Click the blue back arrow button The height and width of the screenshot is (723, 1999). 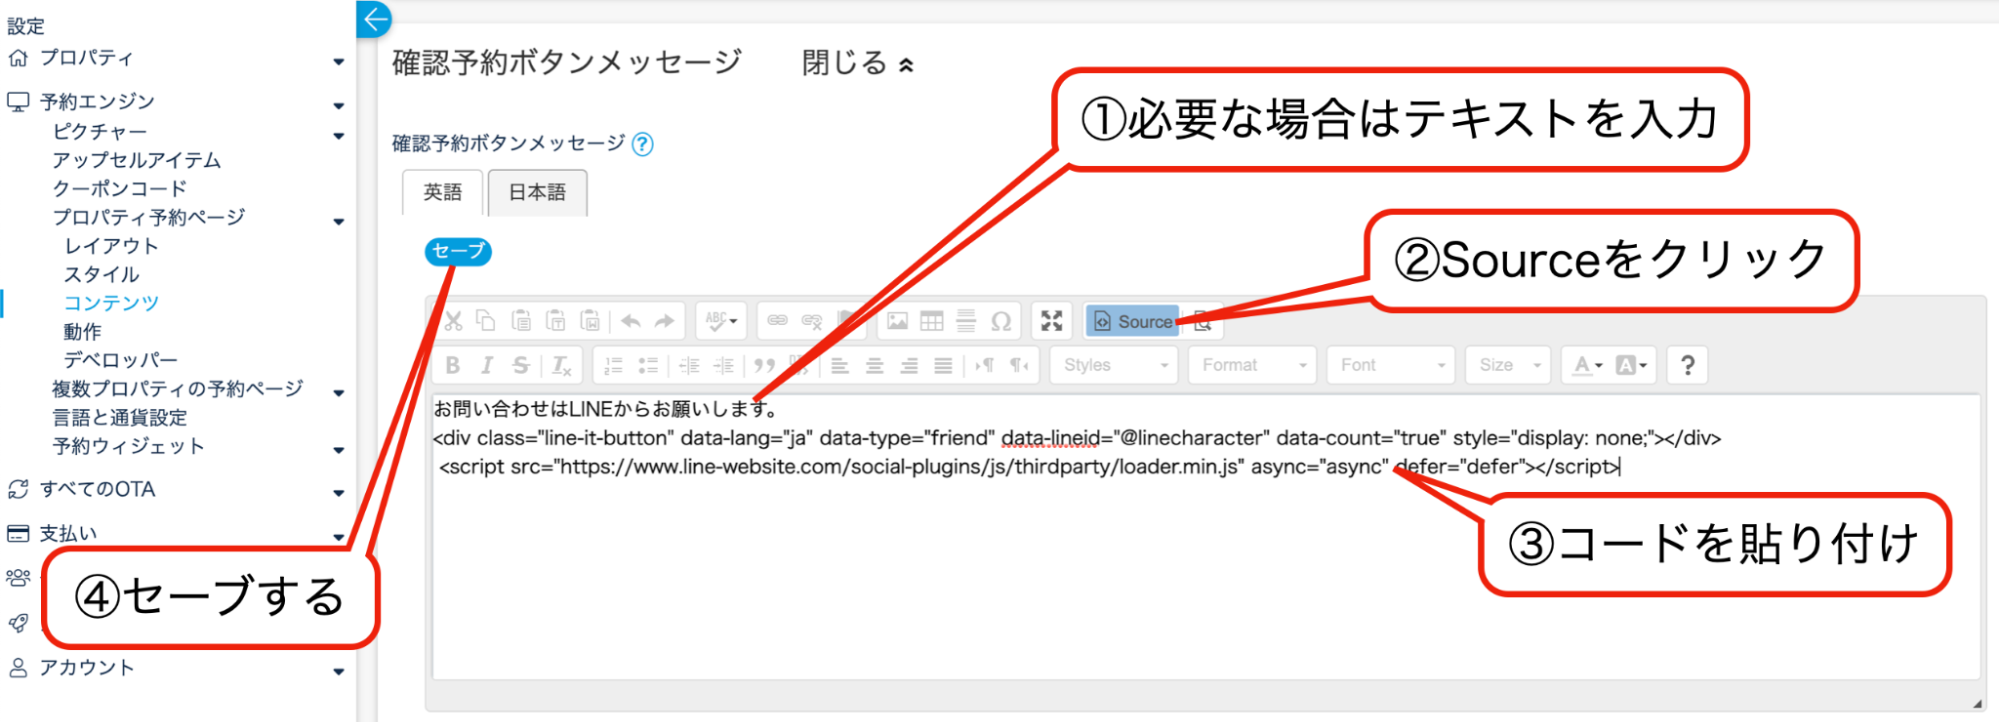coord(375,19)
